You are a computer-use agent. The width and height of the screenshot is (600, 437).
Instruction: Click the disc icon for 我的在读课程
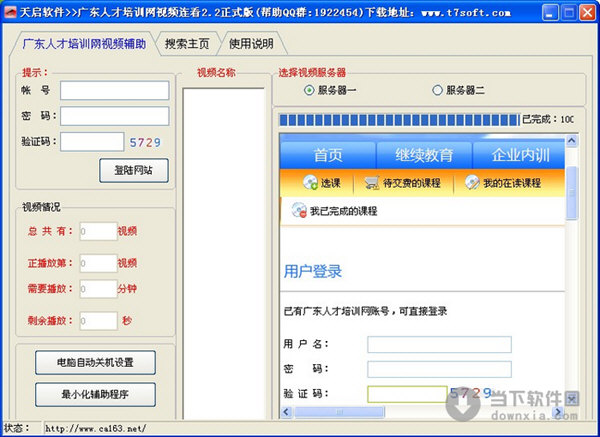tap(472, 183)
